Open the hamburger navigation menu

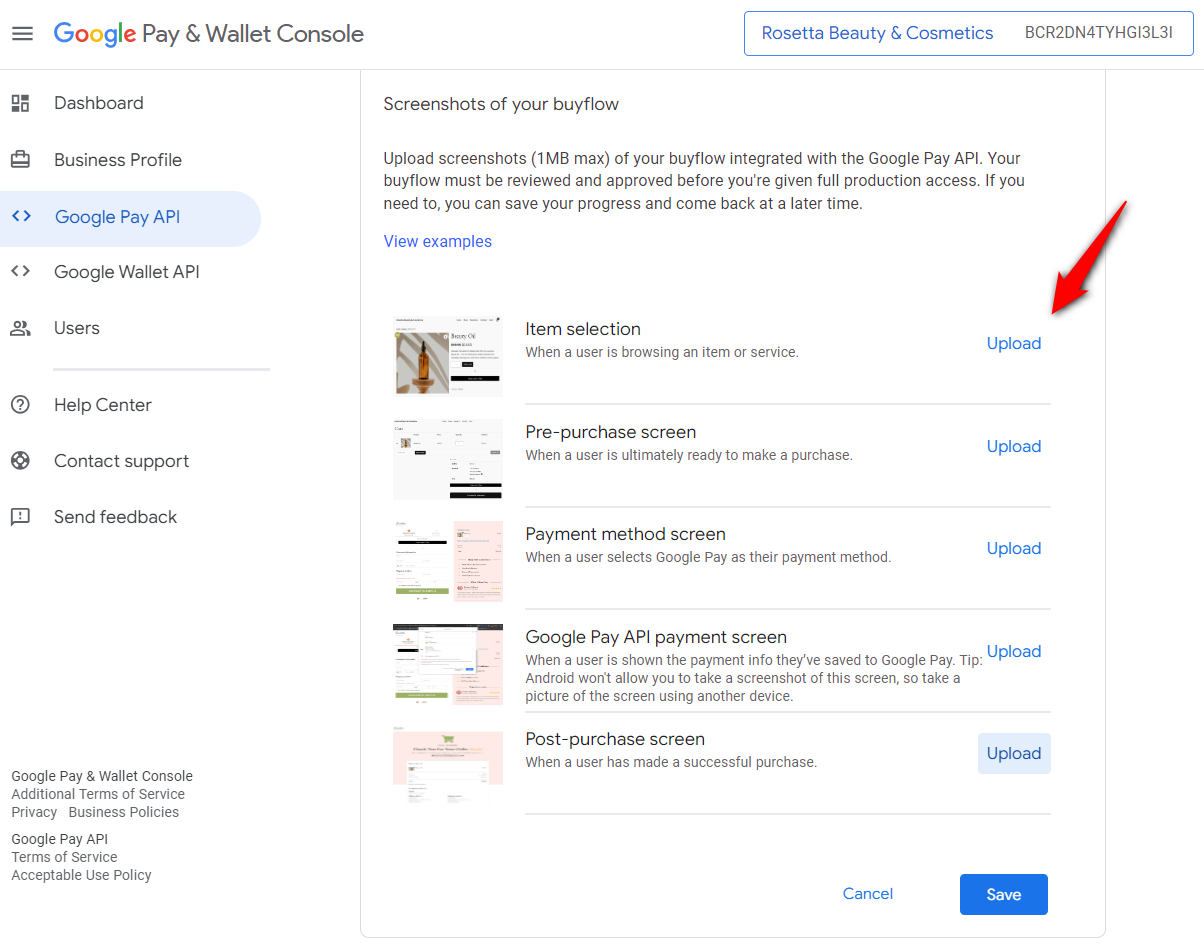pyautogui.click(x=22, y=33)
